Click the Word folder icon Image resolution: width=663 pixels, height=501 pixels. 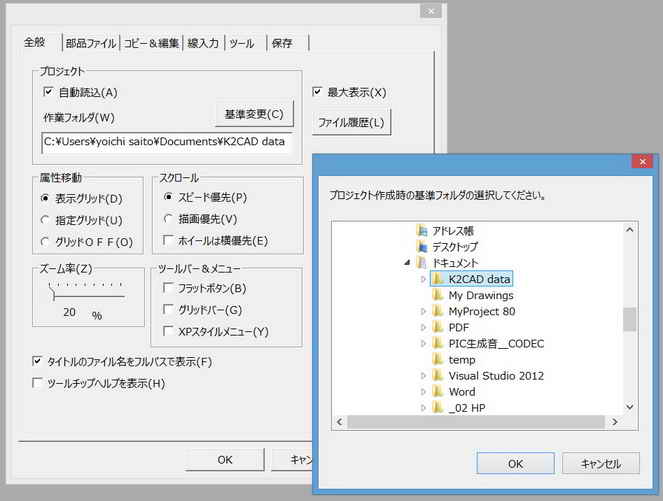tap(438, 391)
